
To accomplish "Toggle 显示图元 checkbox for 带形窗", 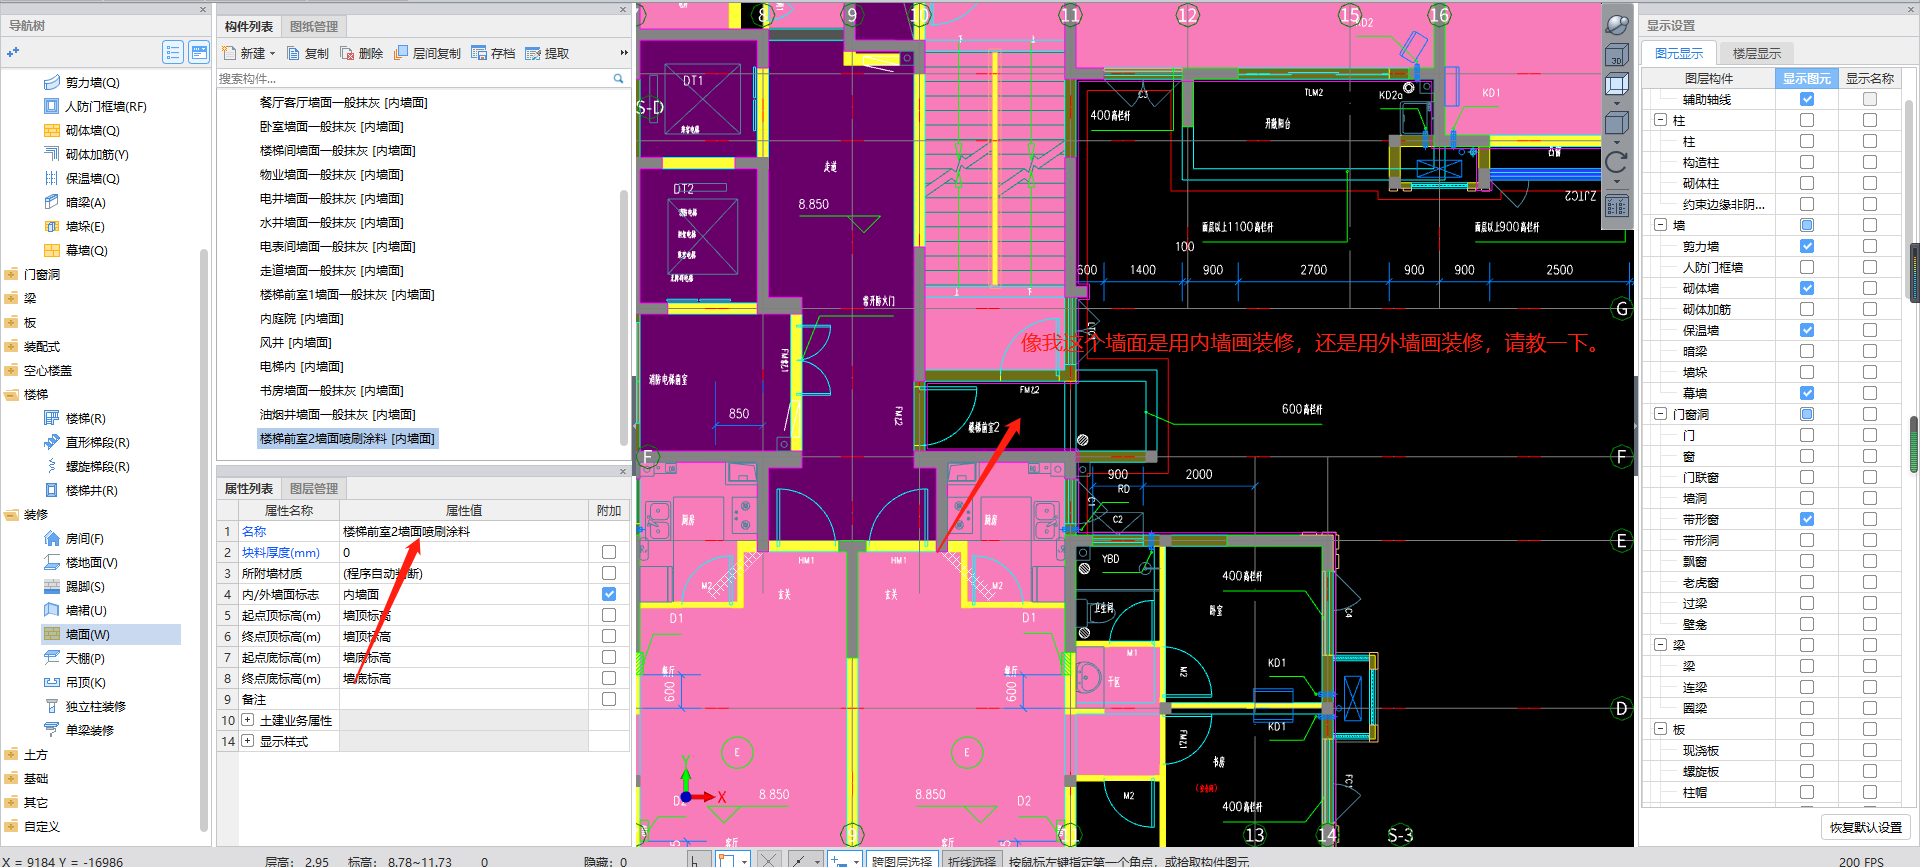I will (x=1807, y=519).
